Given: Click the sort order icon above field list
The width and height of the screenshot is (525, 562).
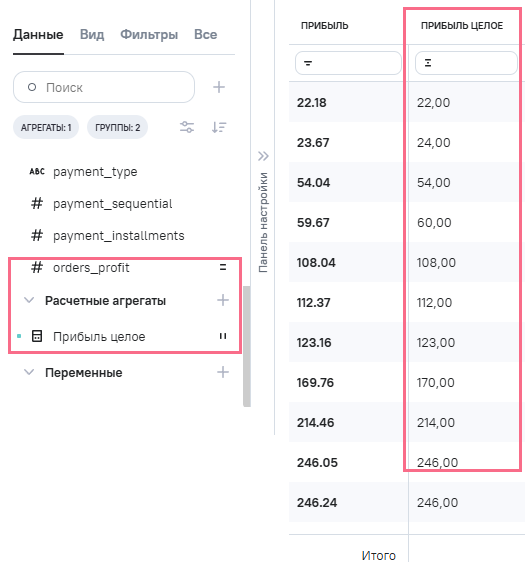Looking at the screenshot, I should pyautogui.click(x=219, y=127).
